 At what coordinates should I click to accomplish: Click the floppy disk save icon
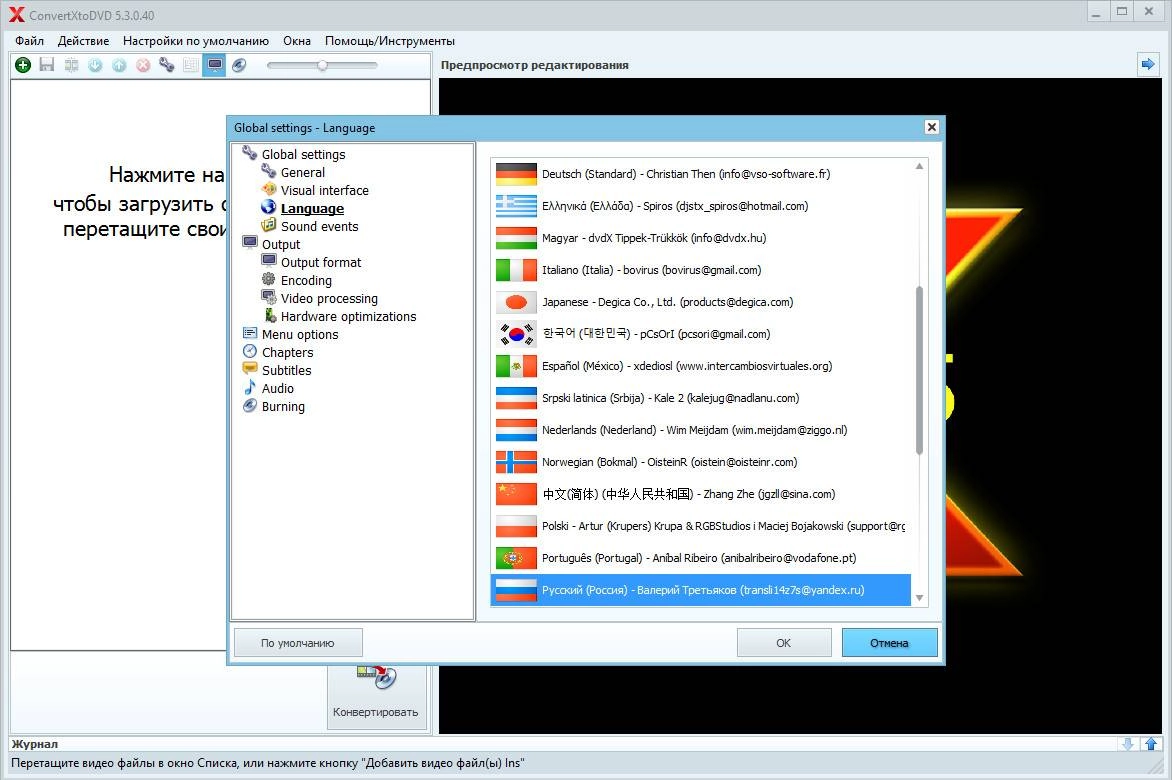(47, 65)
